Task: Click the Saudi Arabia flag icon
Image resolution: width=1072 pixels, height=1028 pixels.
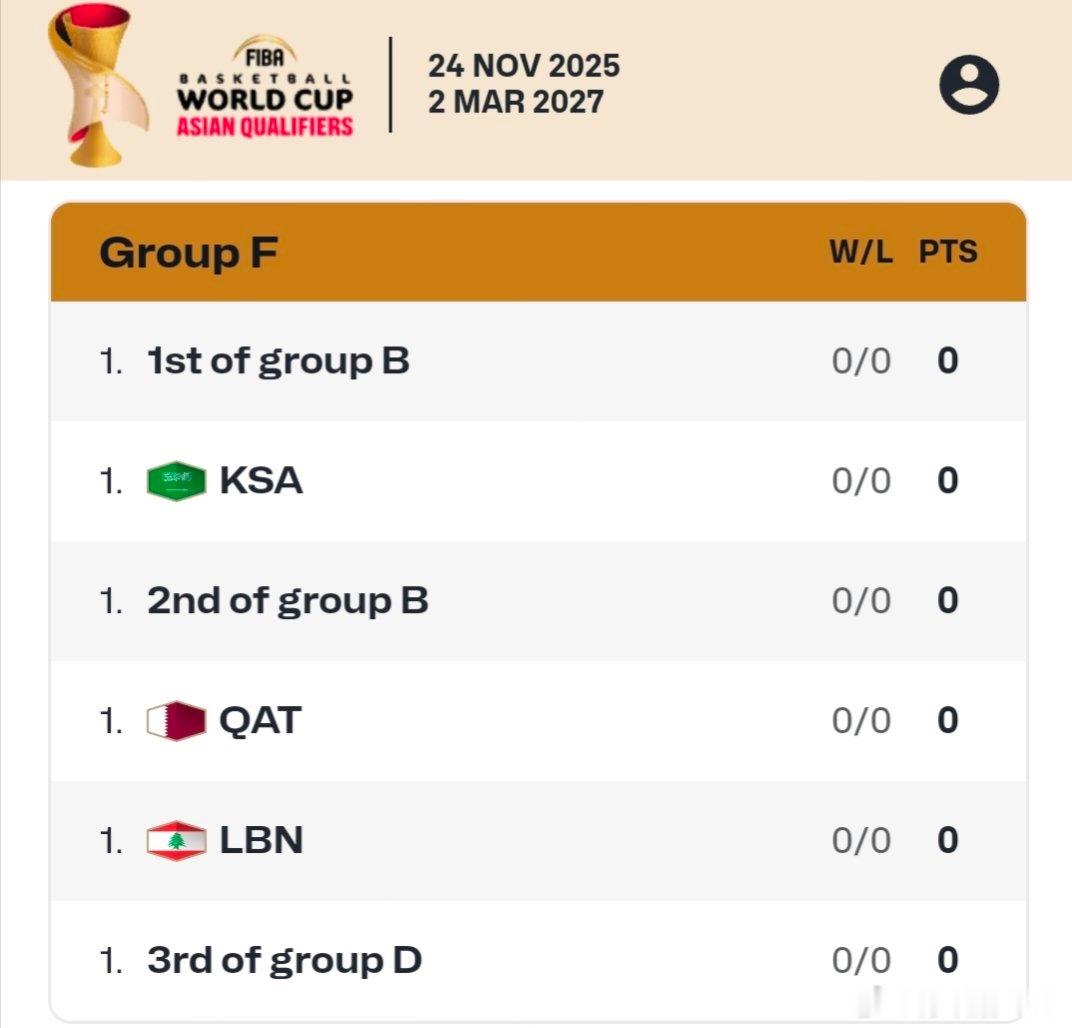Action: 176,481
